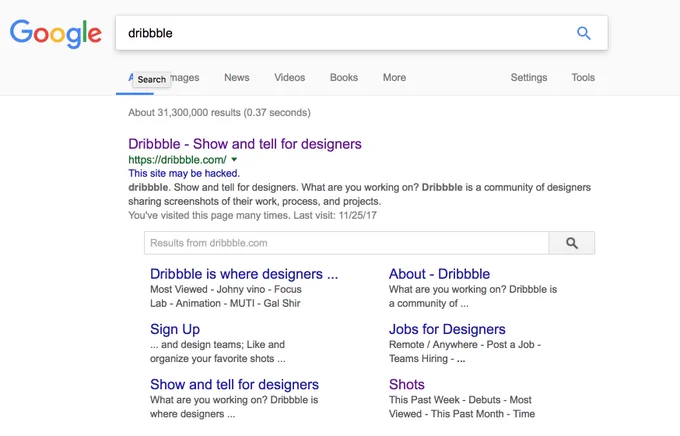
Task: Click the Last visit: 11/25/17 text
Action: click(x=335, y=216)
